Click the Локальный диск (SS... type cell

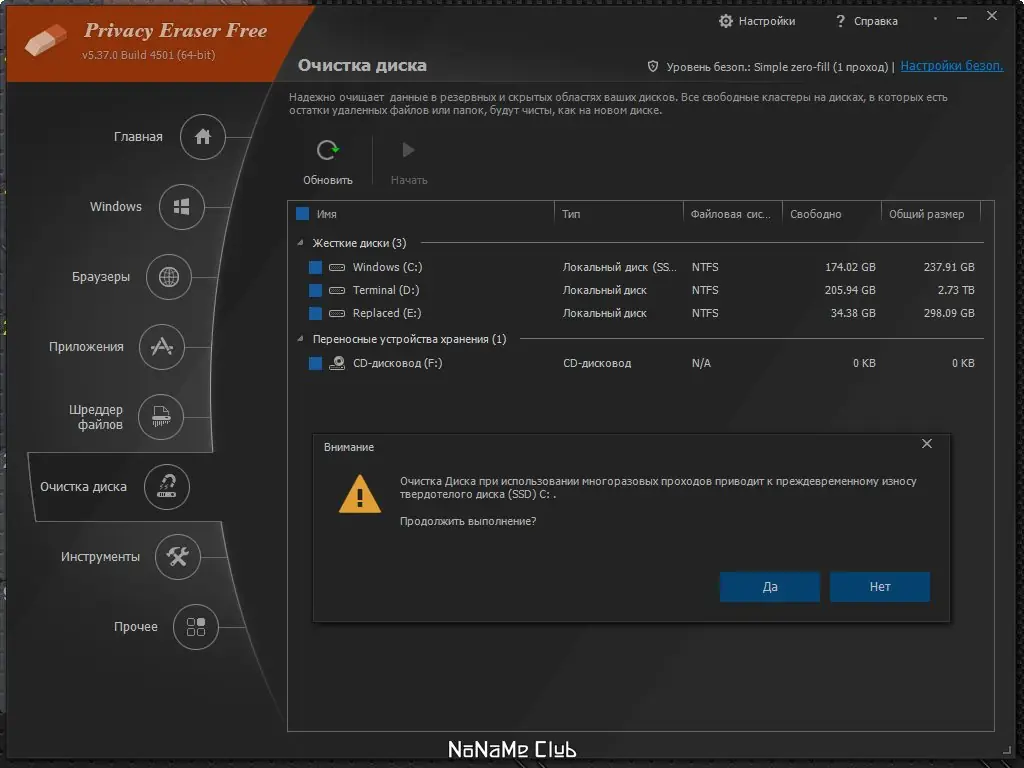(x=619, y=267)
